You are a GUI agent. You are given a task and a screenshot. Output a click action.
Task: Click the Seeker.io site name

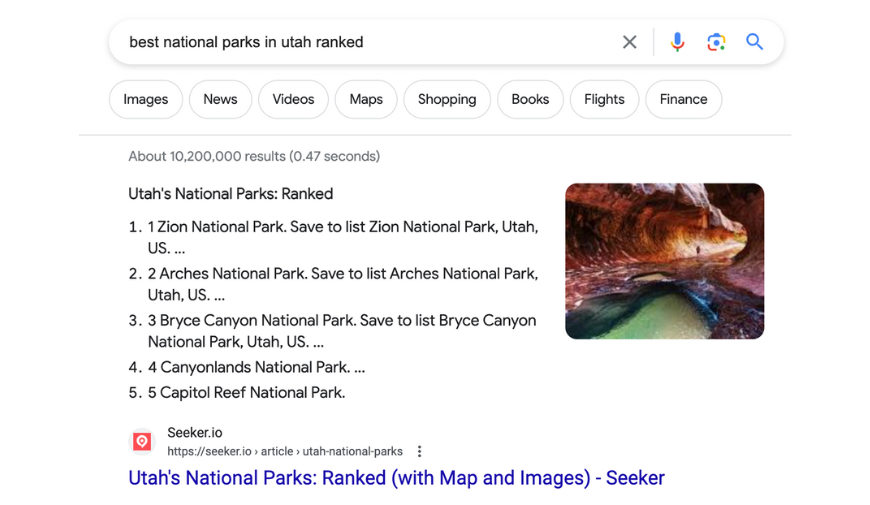click(195, 433)
